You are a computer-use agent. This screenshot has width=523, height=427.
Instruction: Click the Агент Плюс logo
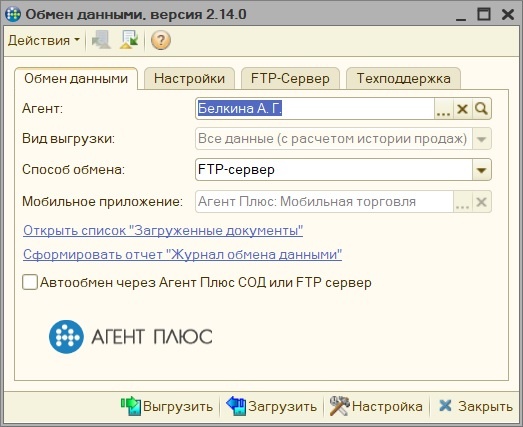(131, 336)
